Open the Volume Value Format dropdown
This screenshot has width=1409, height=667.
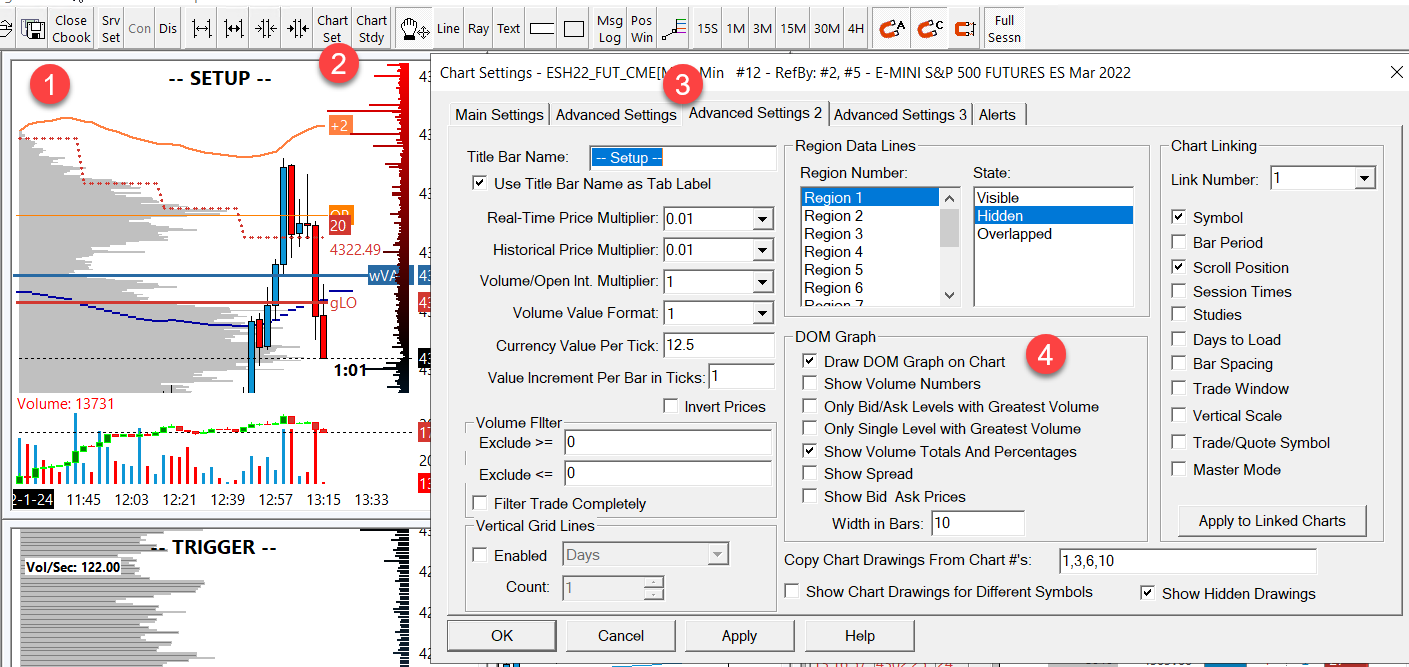pyautogui.click(x=762, y=314)
